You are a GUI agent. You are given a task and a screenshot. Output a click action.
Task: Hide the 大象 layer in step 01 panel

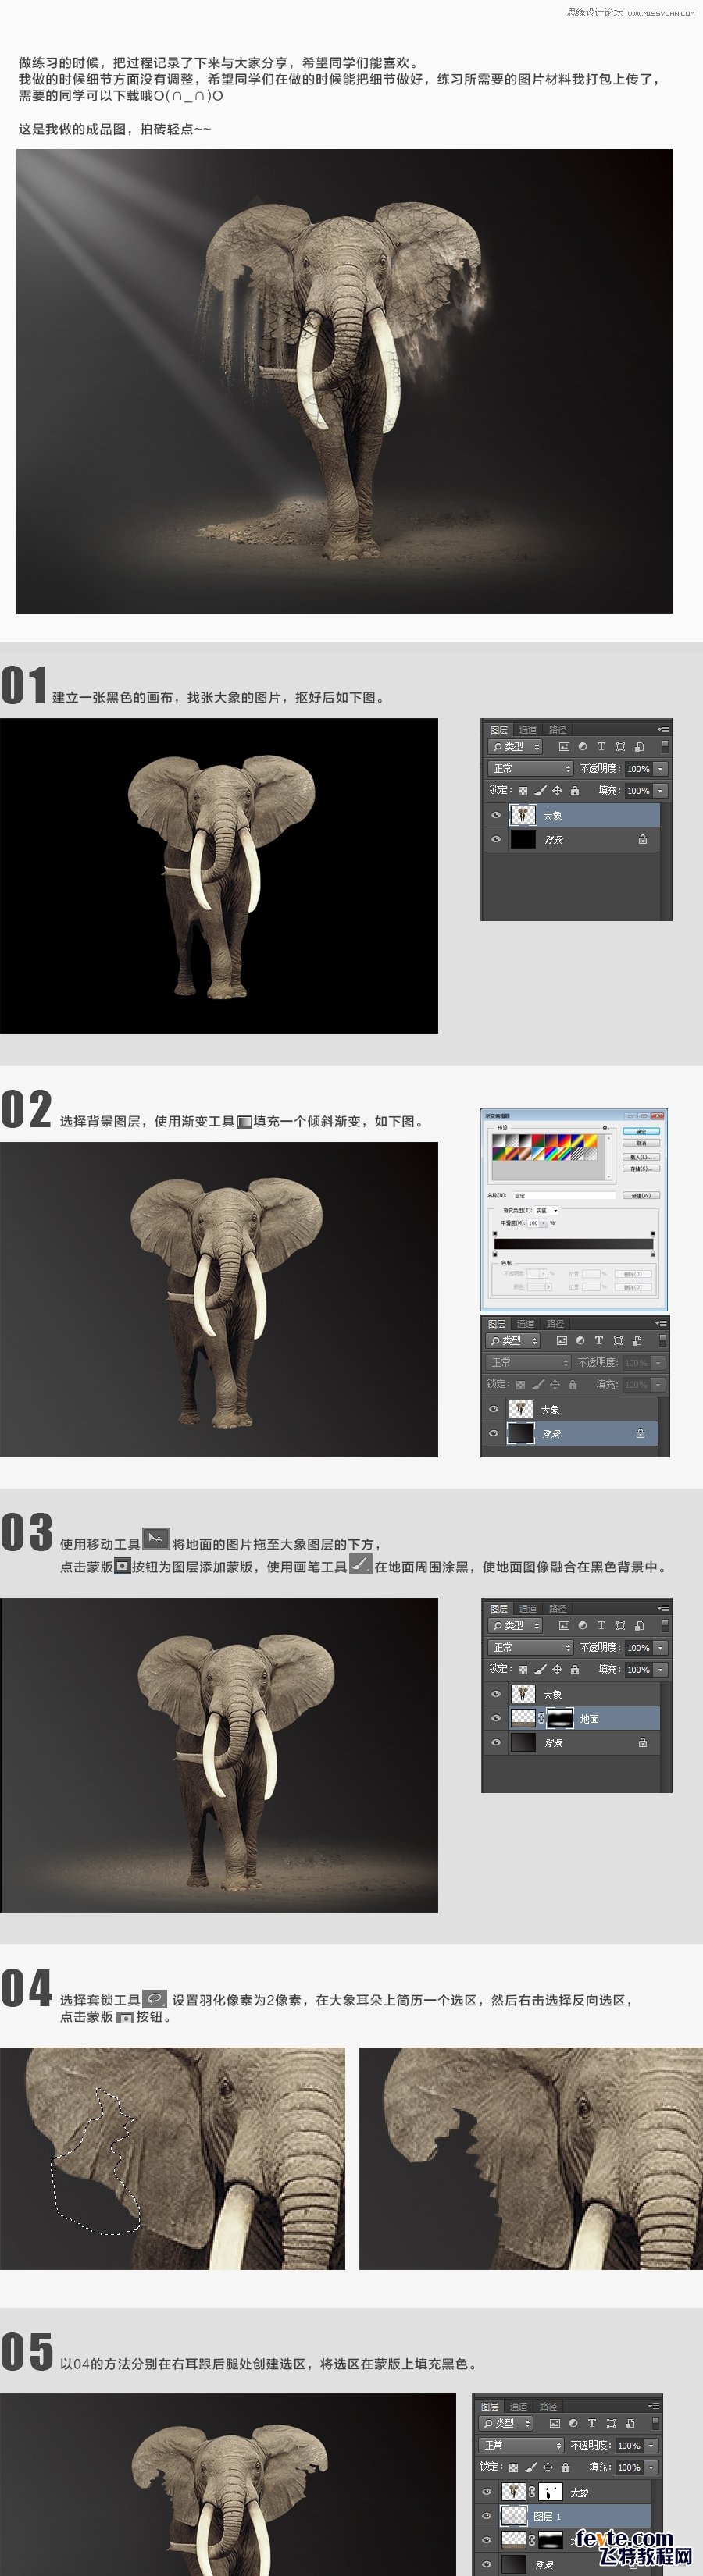pos(496,816)
